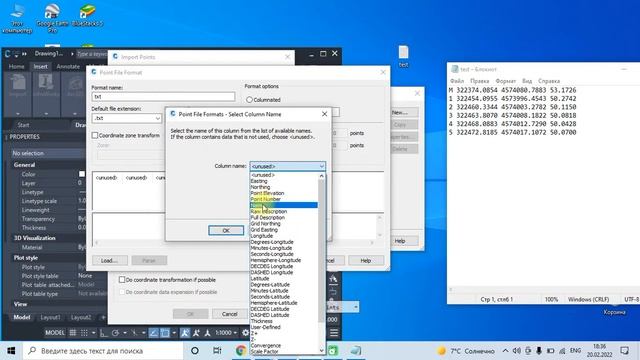This screenshot has width=640, height=360.
Task: Choose Northing from the column name list
Action: tap(284, 187)
